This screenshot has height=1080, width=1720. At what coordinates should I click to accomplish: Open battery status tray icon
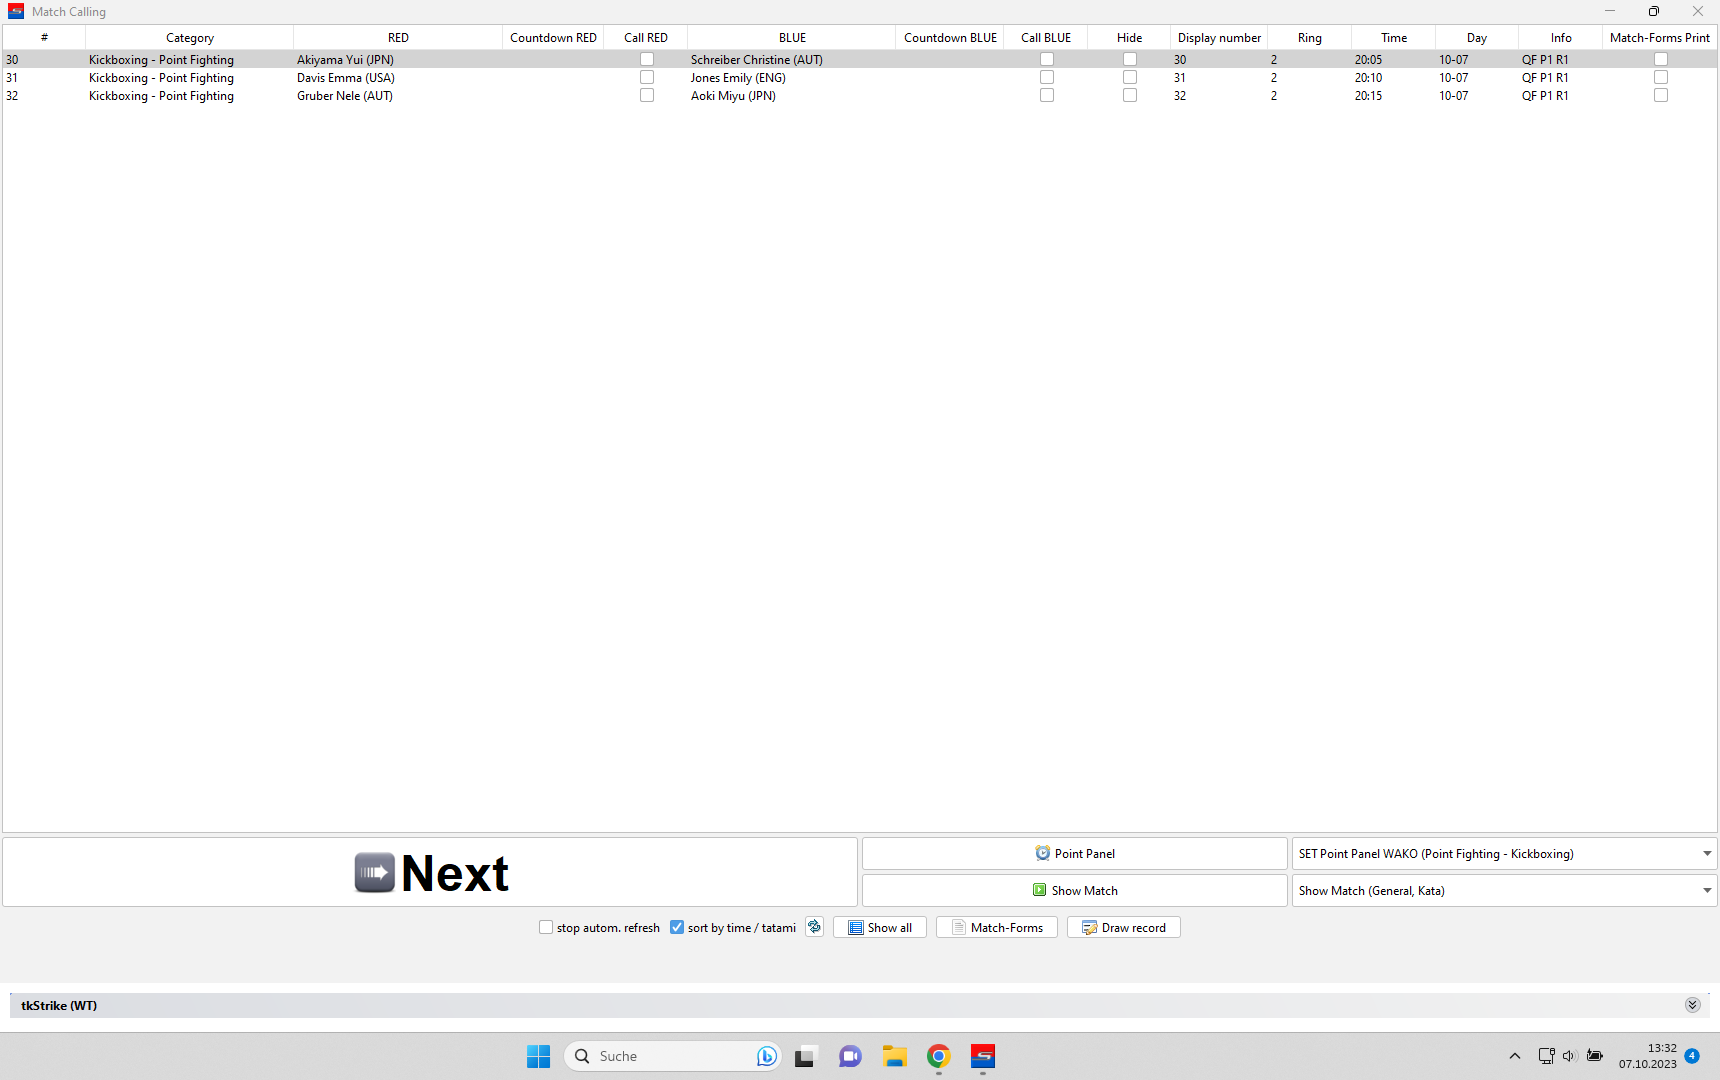tap(1595, 1056)
